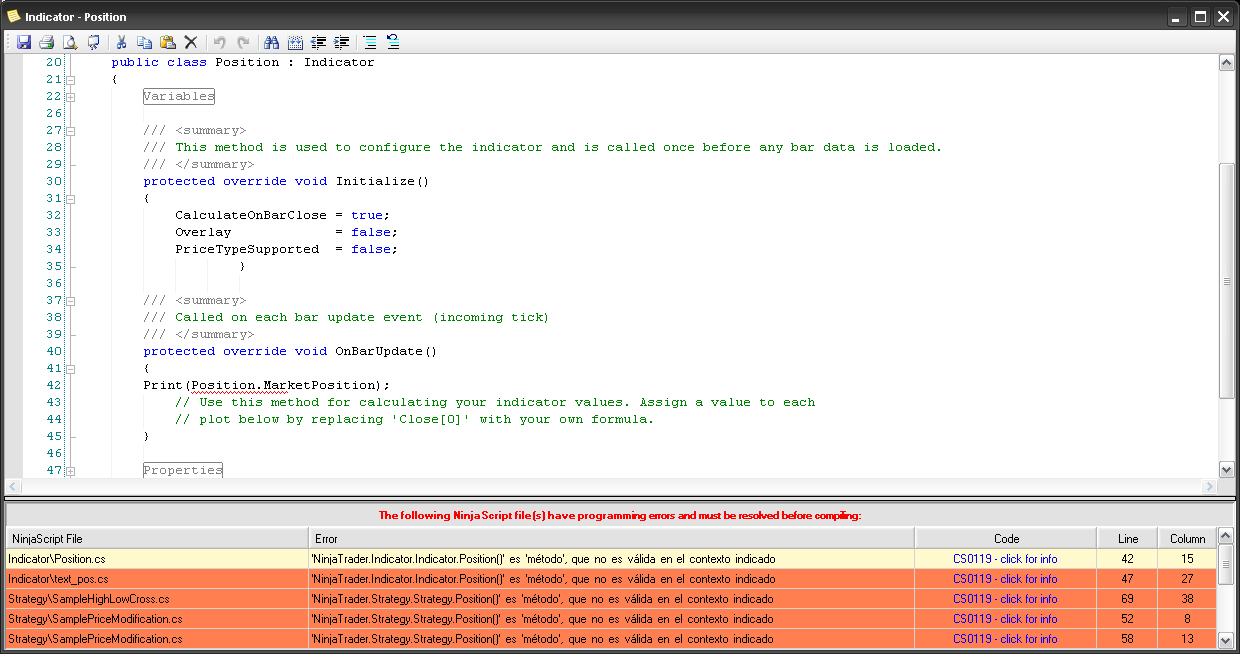Click the Save icon in toolbar
This screenshot has width=1240, height=654.
[x=24, y=42]
